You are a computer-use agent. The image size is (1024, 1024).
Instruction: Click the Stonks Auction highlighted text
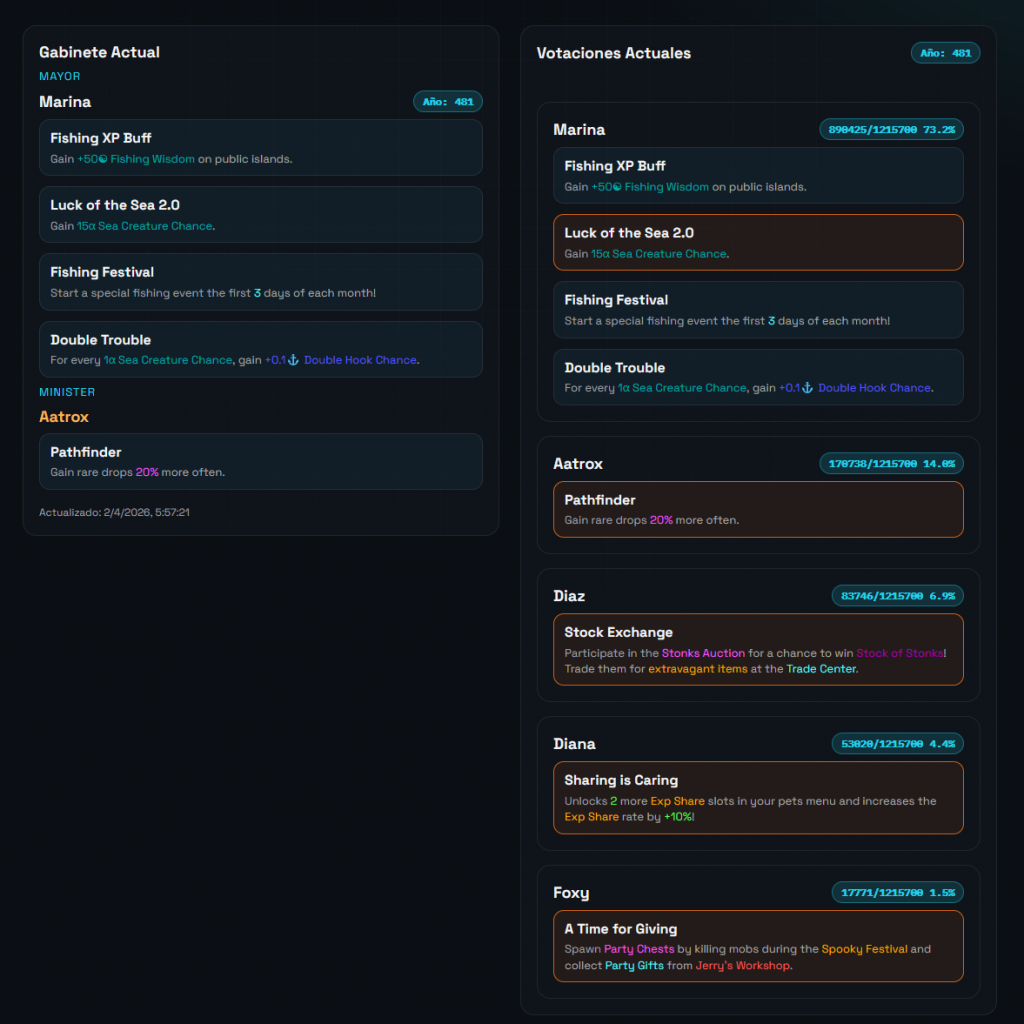pos(703,653)
